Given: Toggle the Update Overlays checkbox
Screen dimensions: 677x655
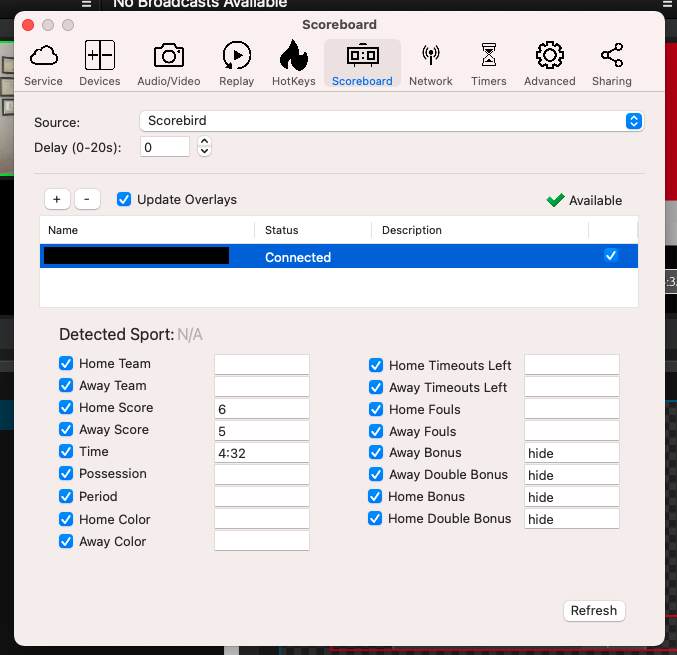Looking at the screenshot, I should point(124,199).
